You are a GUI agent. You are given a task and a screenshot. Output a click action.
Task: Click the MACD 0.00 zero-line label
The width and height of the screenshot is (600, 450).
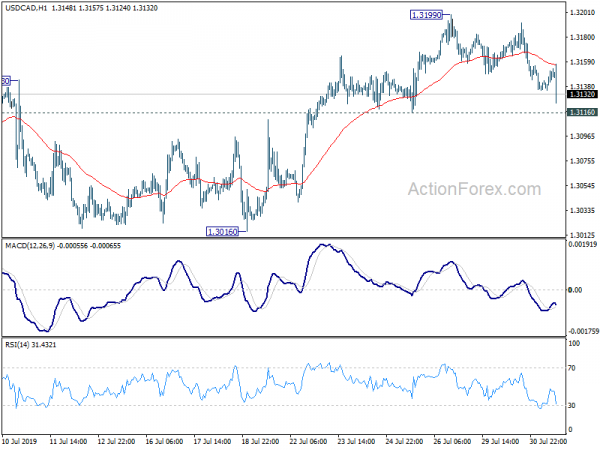coord(575,290)
